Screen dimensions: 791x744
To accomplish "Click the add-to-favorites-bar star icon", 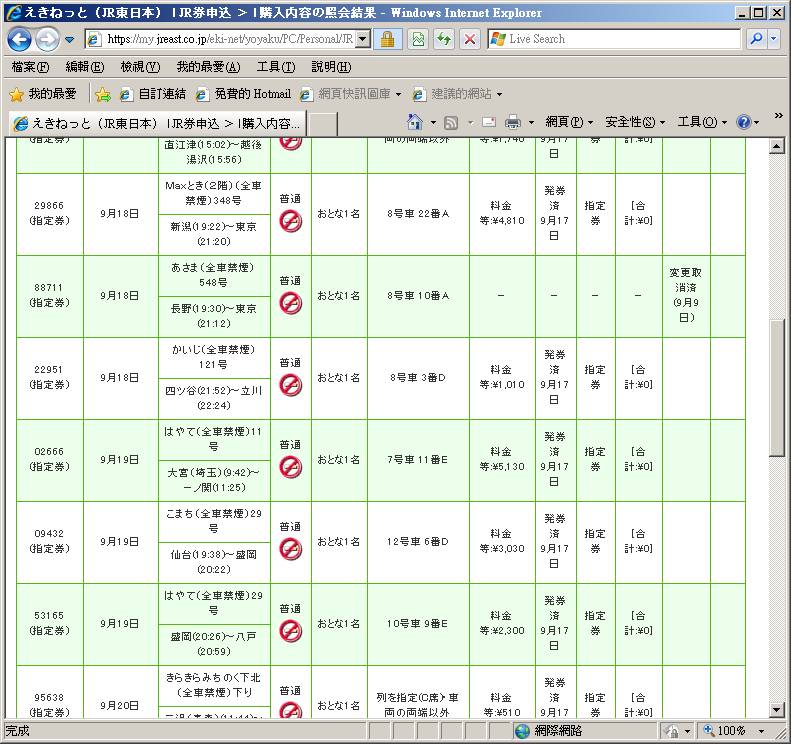I will [103, 94].
